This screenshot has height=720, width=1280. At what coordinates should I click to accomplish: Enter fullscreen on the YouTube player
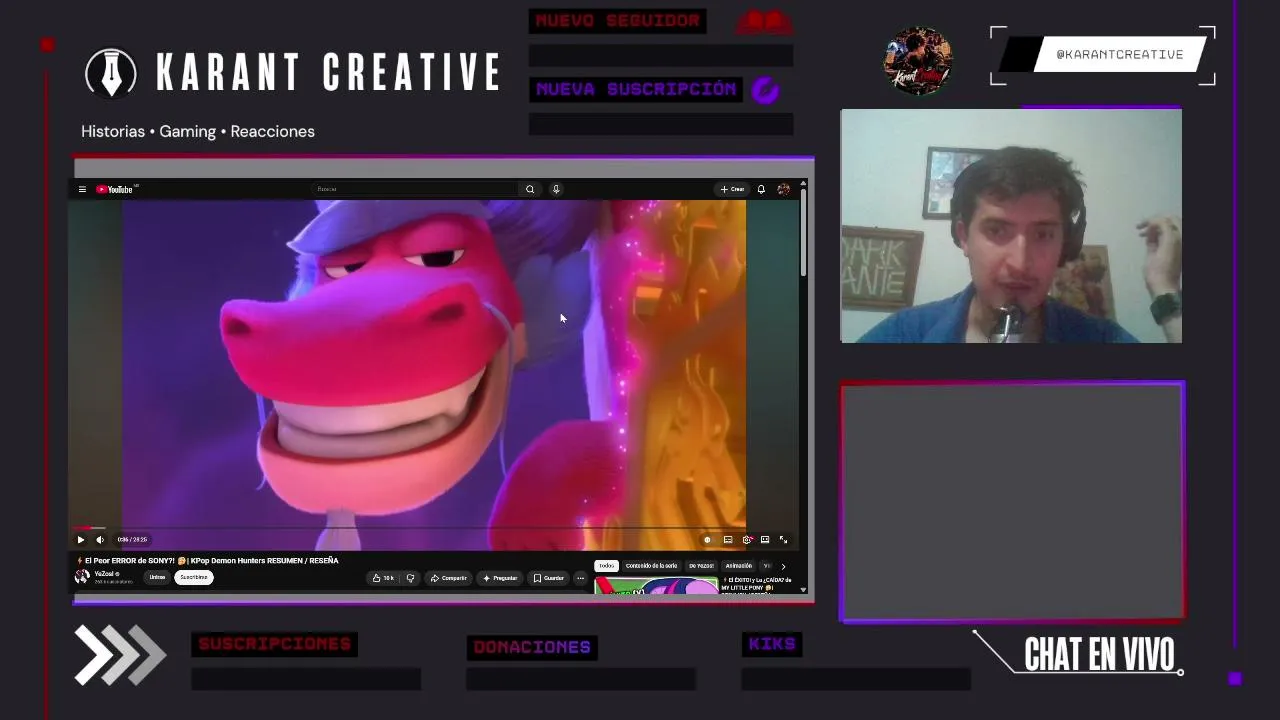[x=783, y=540]
